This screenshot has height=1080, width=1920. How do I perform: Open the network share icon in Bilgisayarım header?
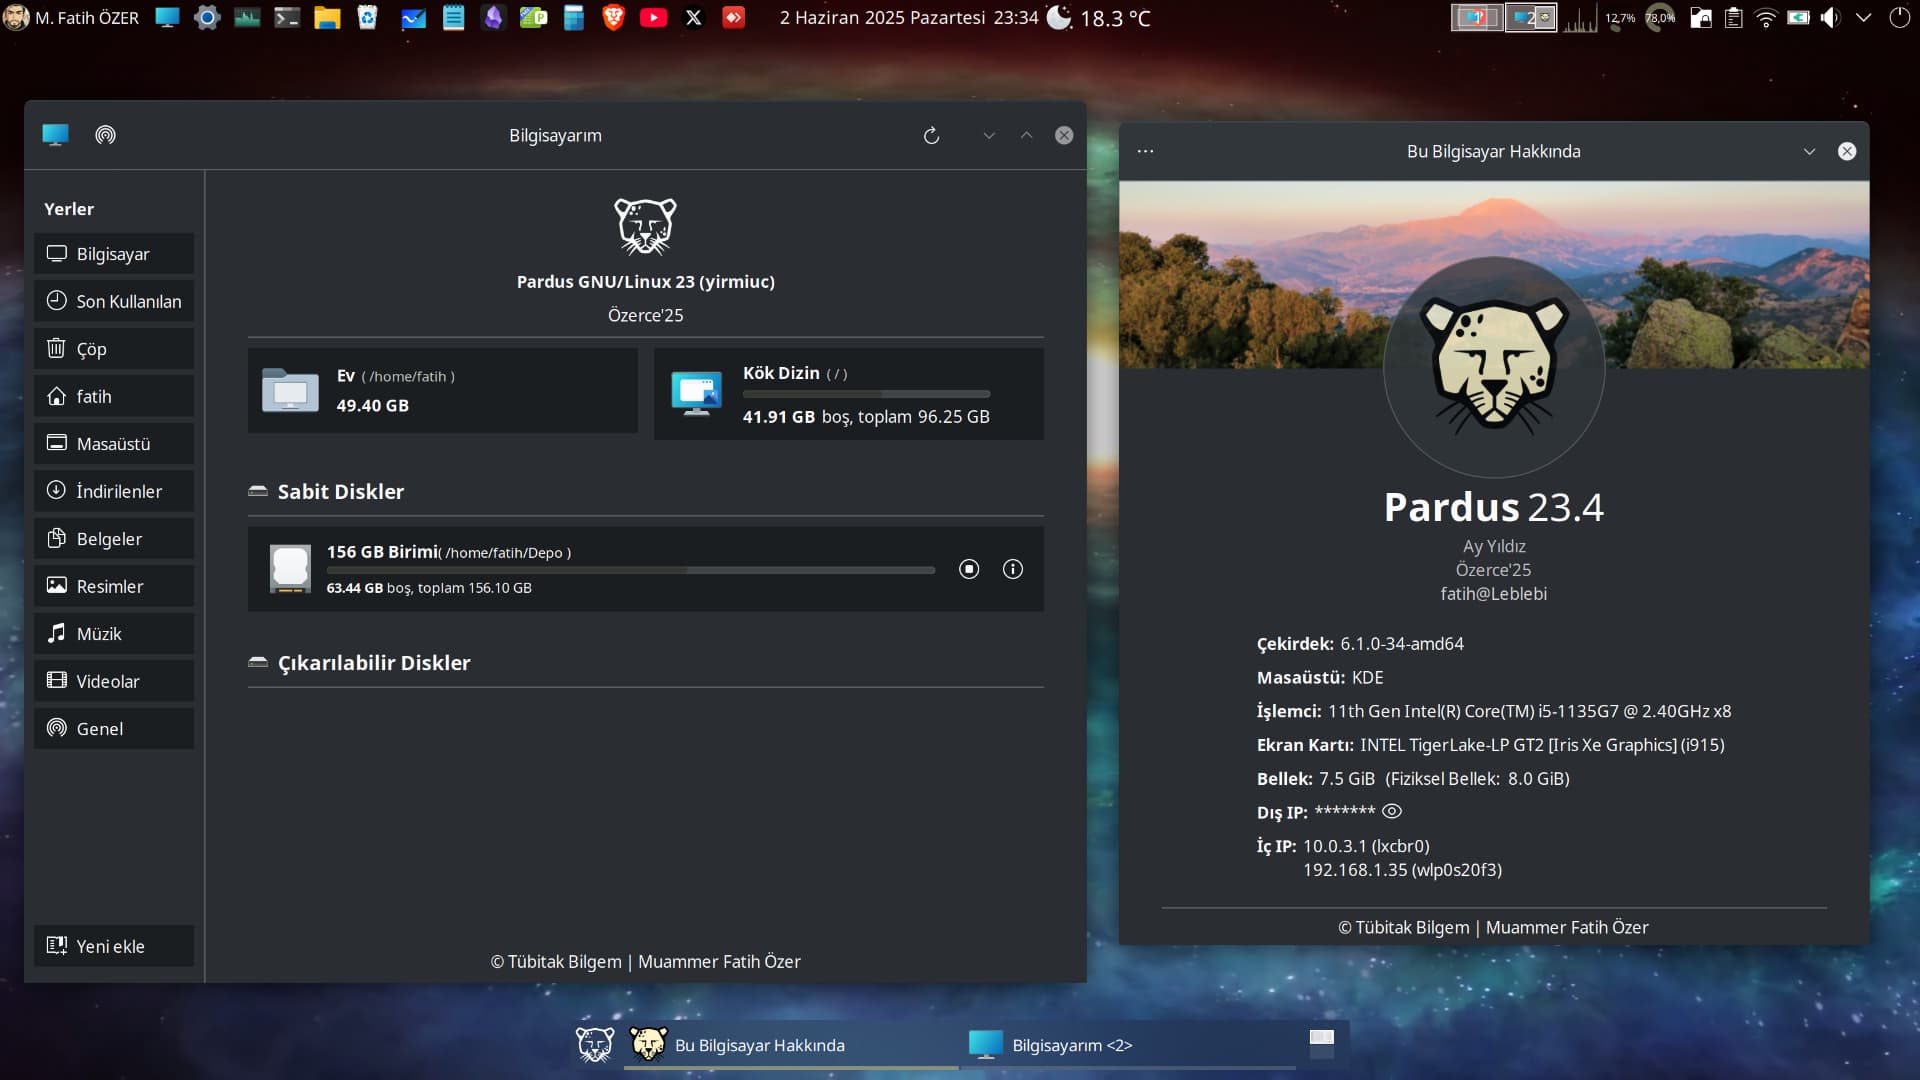click(x=105, y=135)
